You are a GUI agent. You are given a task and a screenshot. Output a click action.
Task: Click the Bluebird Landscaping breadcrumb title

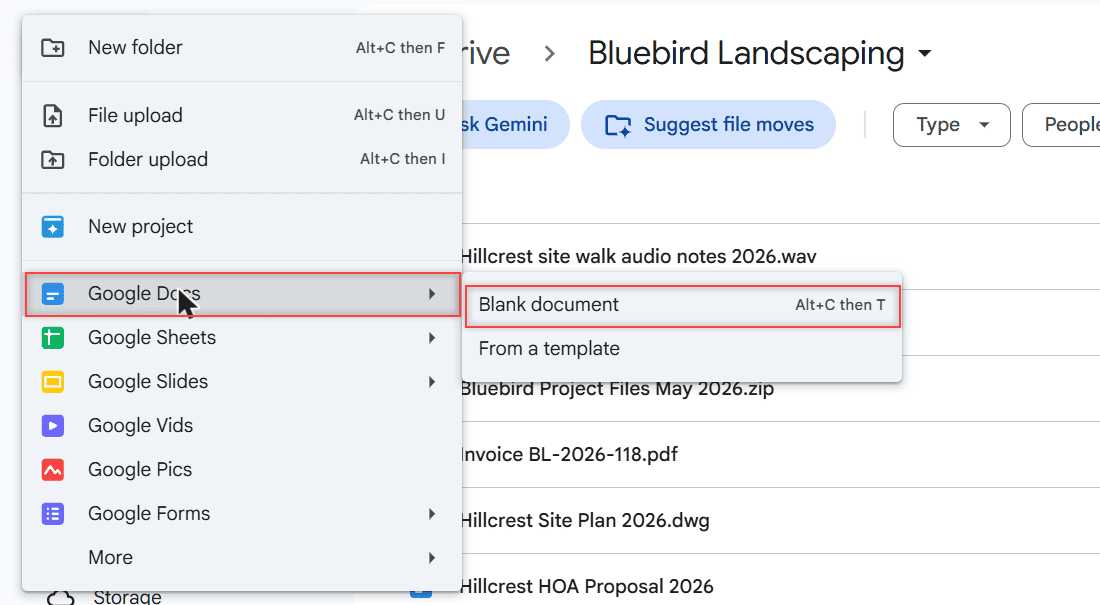coord(746,53)
